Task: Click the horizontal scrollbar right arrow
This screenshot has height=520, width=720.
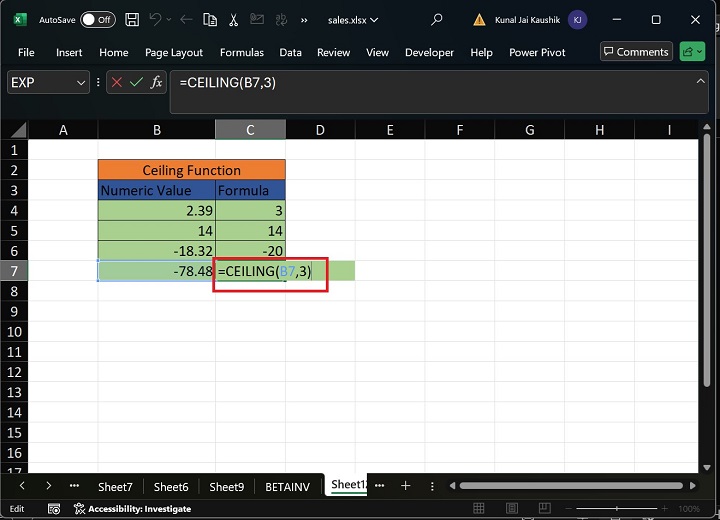Action: [693, 486]
